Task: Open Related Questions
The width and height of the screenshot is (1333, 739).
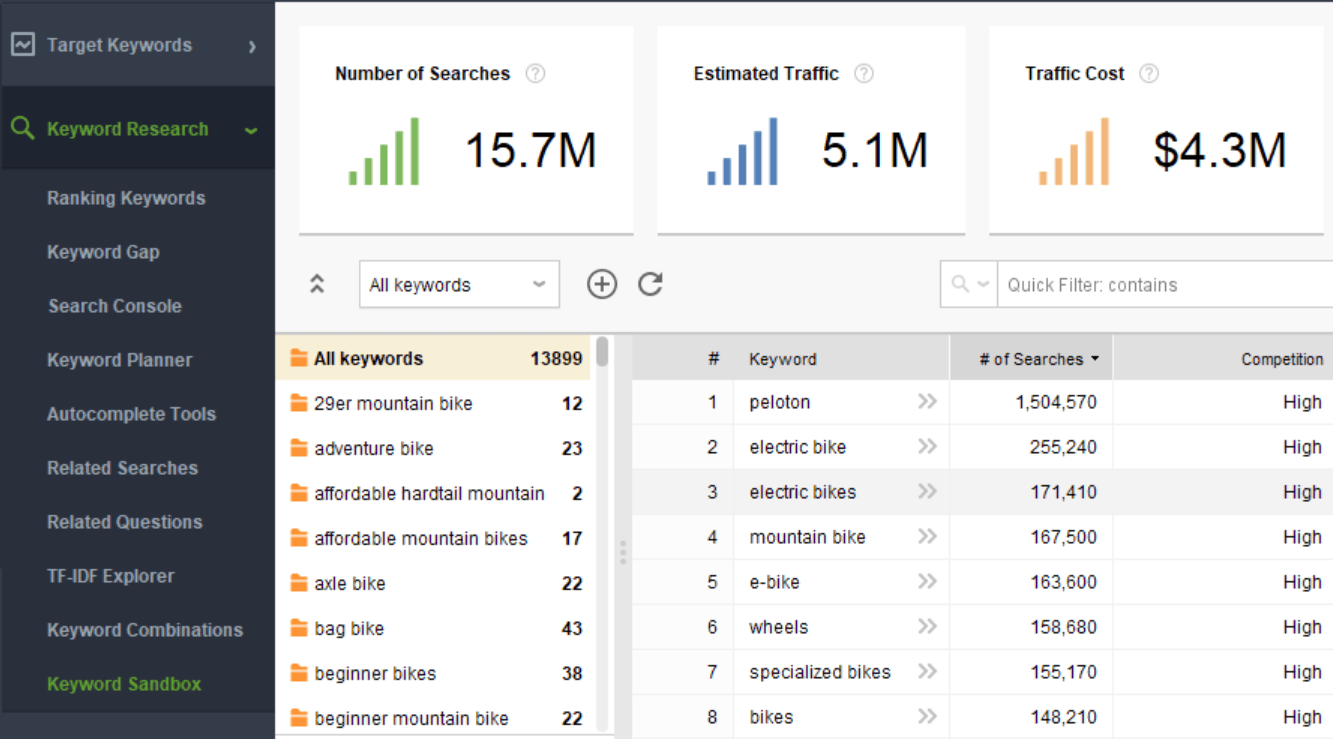Action: [124, 522]
